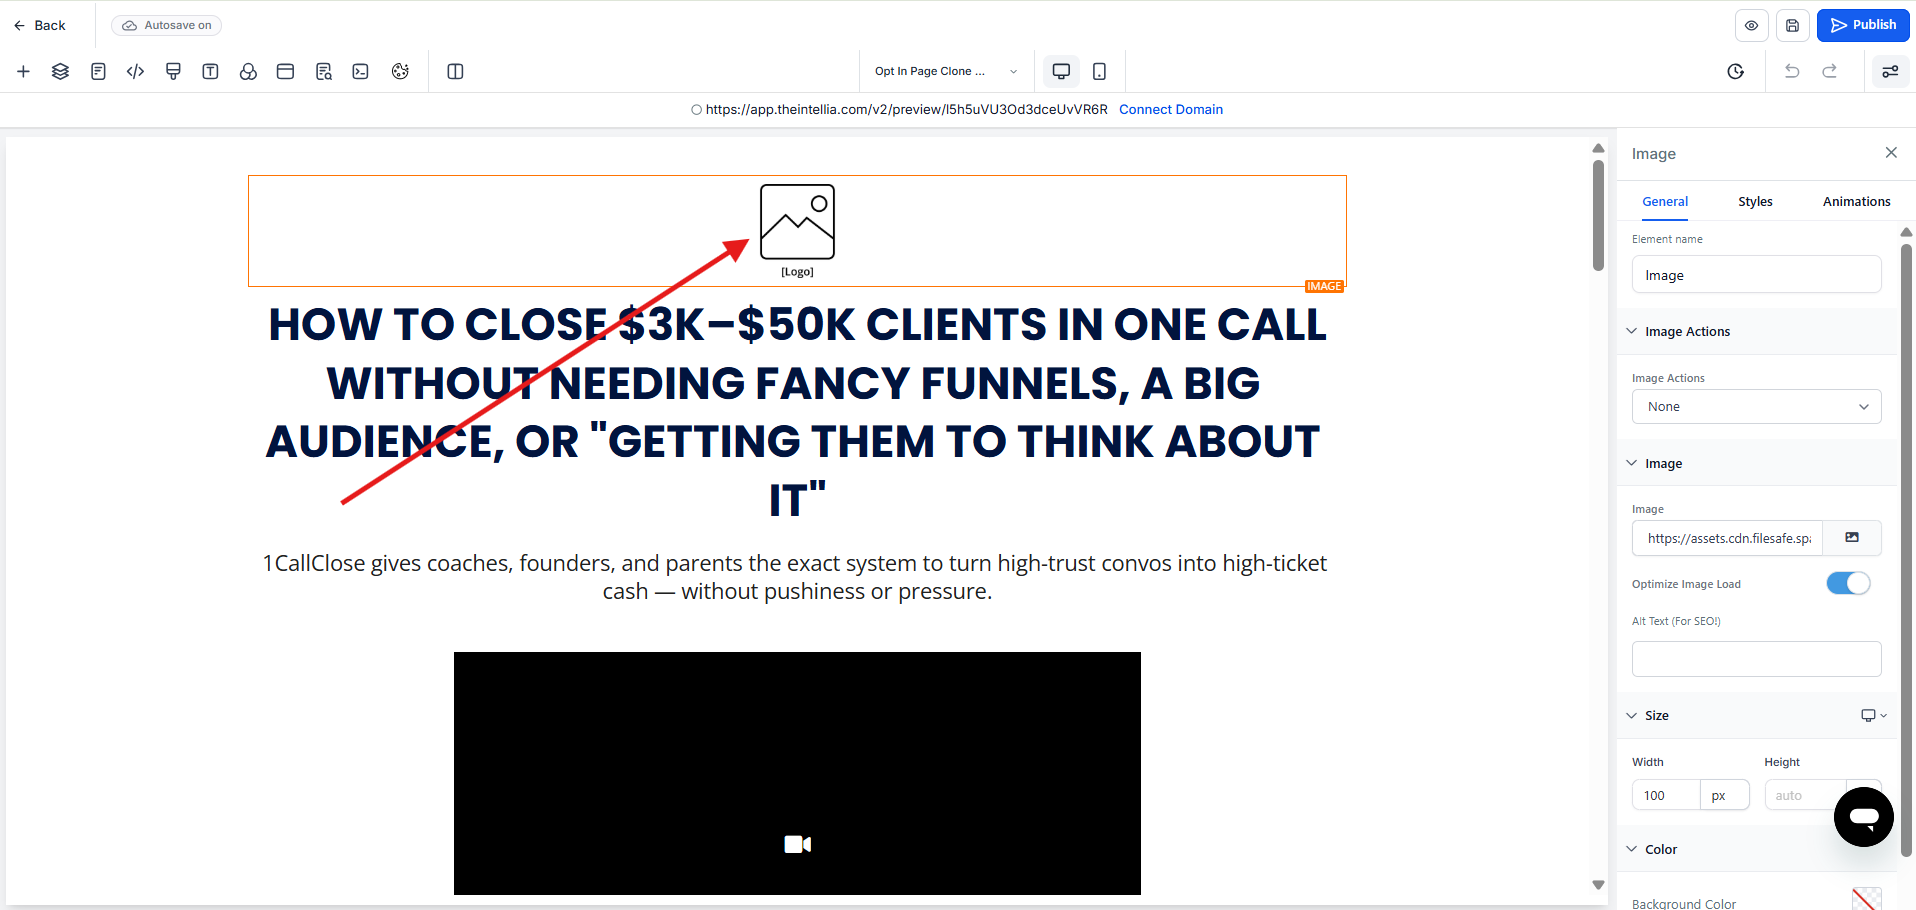Image resolution: width=1916 pixels, height=910 pixels.
Task: Open the image picker icon beside URL field
Action: (x=1851, y=538)
